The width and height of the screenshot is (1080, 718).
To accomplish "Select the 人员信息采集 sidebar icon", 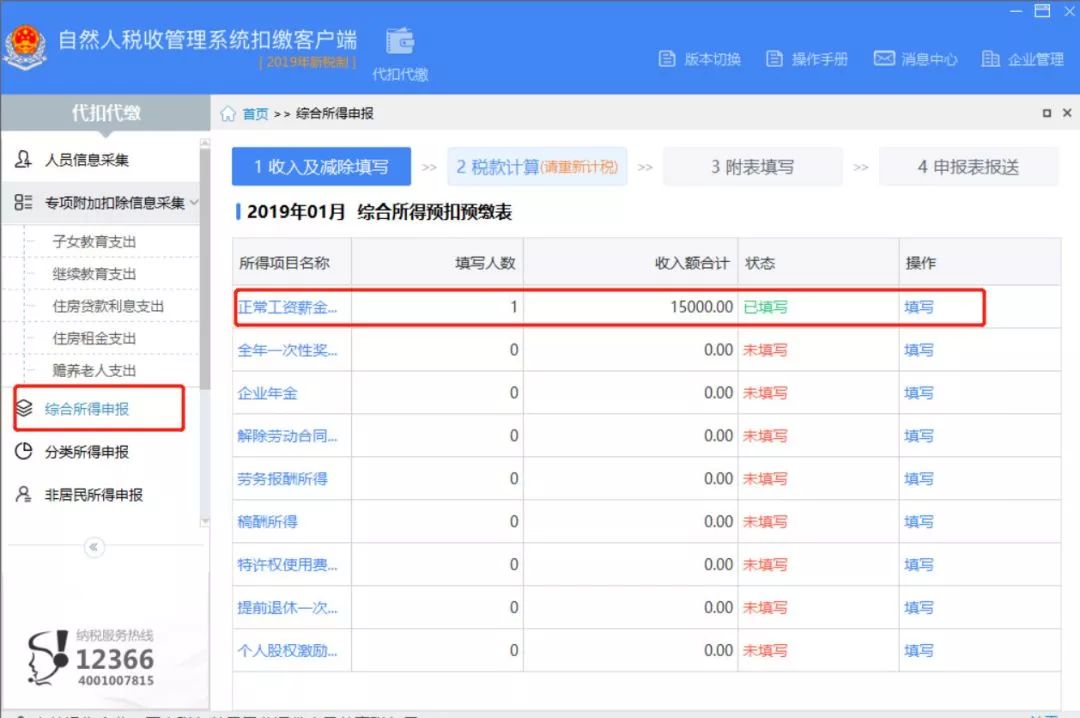I will (x=25, y=158).
